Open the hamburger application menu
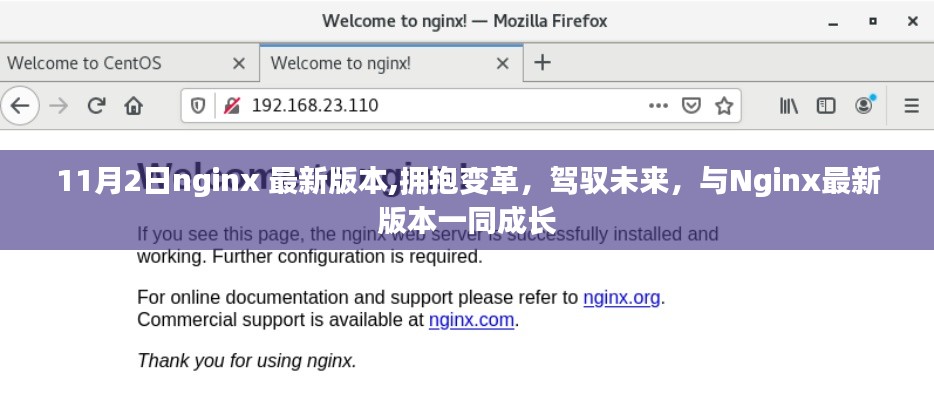This screenshot has width=934, height=400. coord(911,106)
